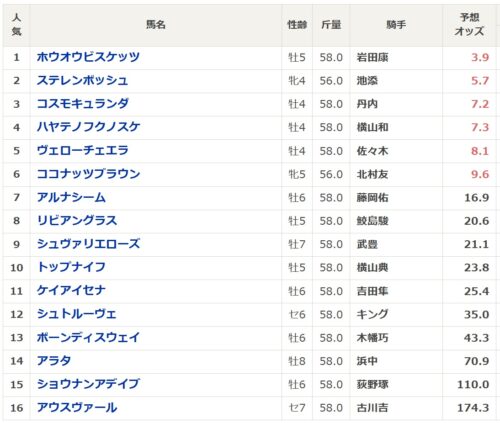Click ココナッツブラウン horse name link
Screen dimensions: 500x423
tap(88, 174)
